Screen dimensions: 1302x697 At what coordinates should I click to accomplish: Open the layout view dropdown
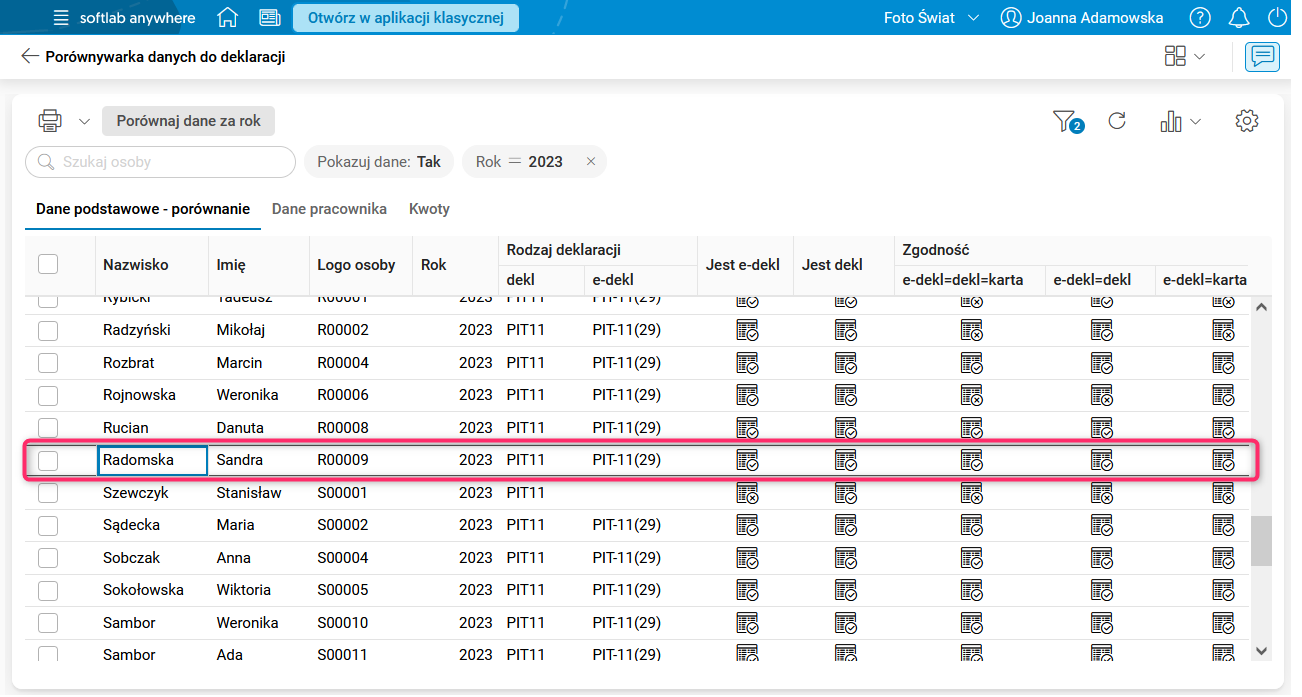tap(1185, 57)
